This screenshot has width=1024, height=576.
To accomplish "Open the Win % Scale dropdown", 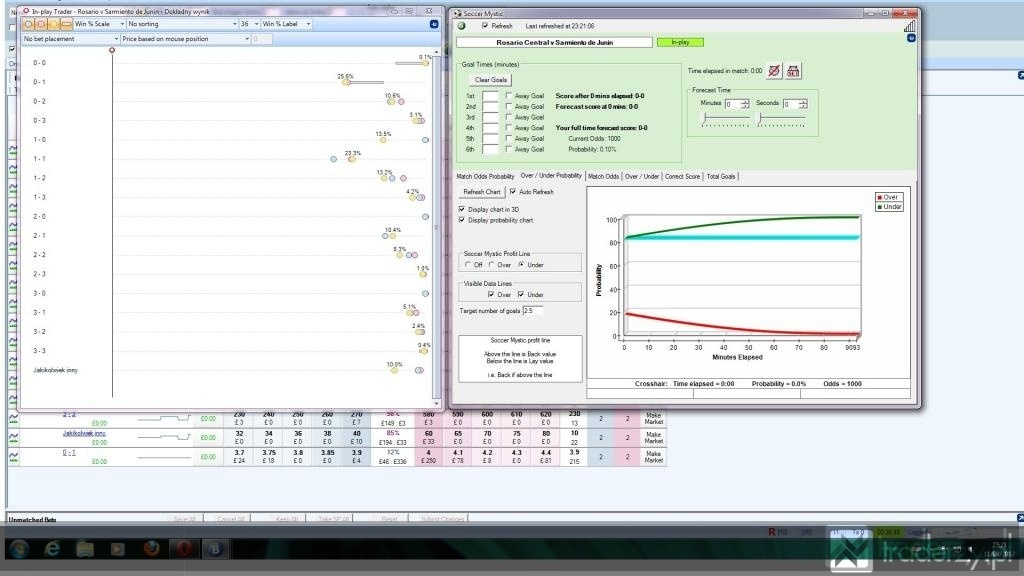I will (x=99, y=24).
